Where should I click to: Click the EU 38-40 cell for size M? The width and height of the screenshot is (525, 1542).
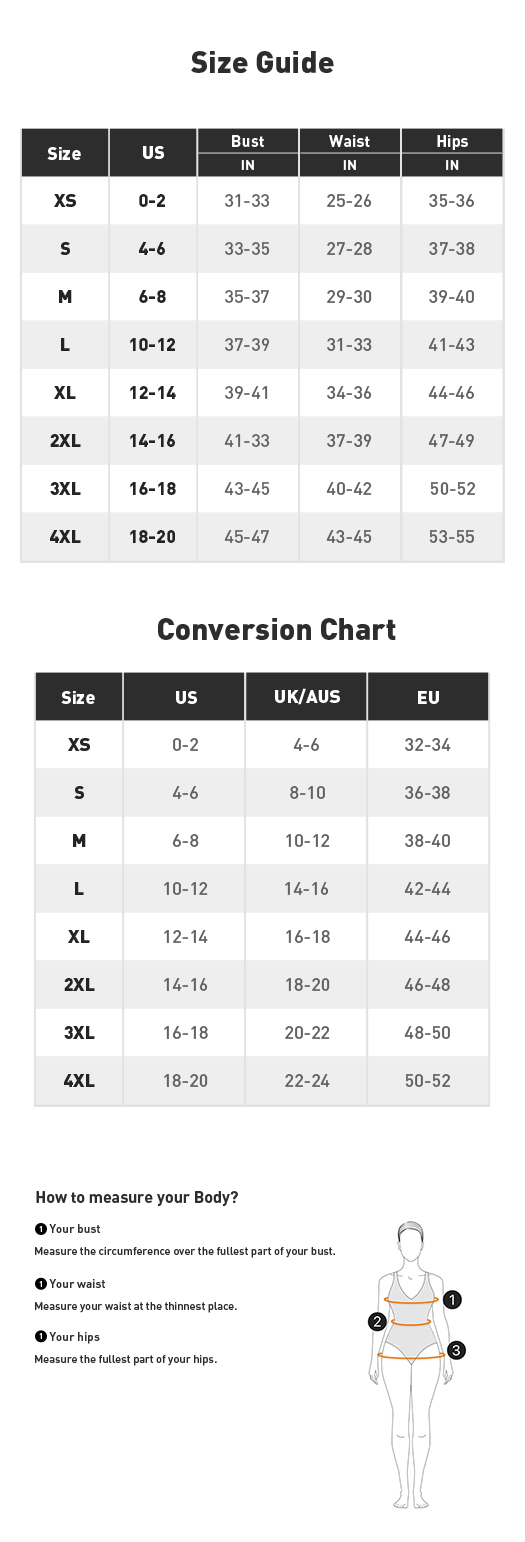click(x=428, y=841)
